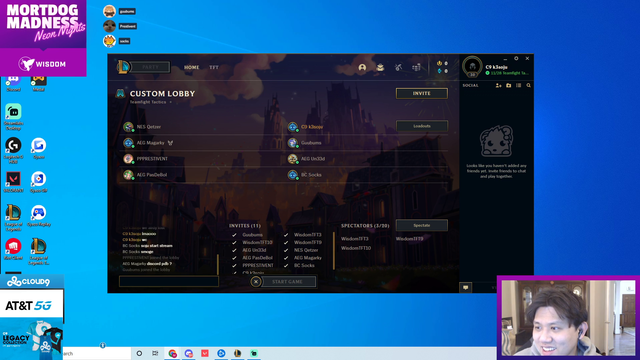Viewport: 640px width, 360px height.
Task: Open Task View on the taskbar
Action: [155, 353]
